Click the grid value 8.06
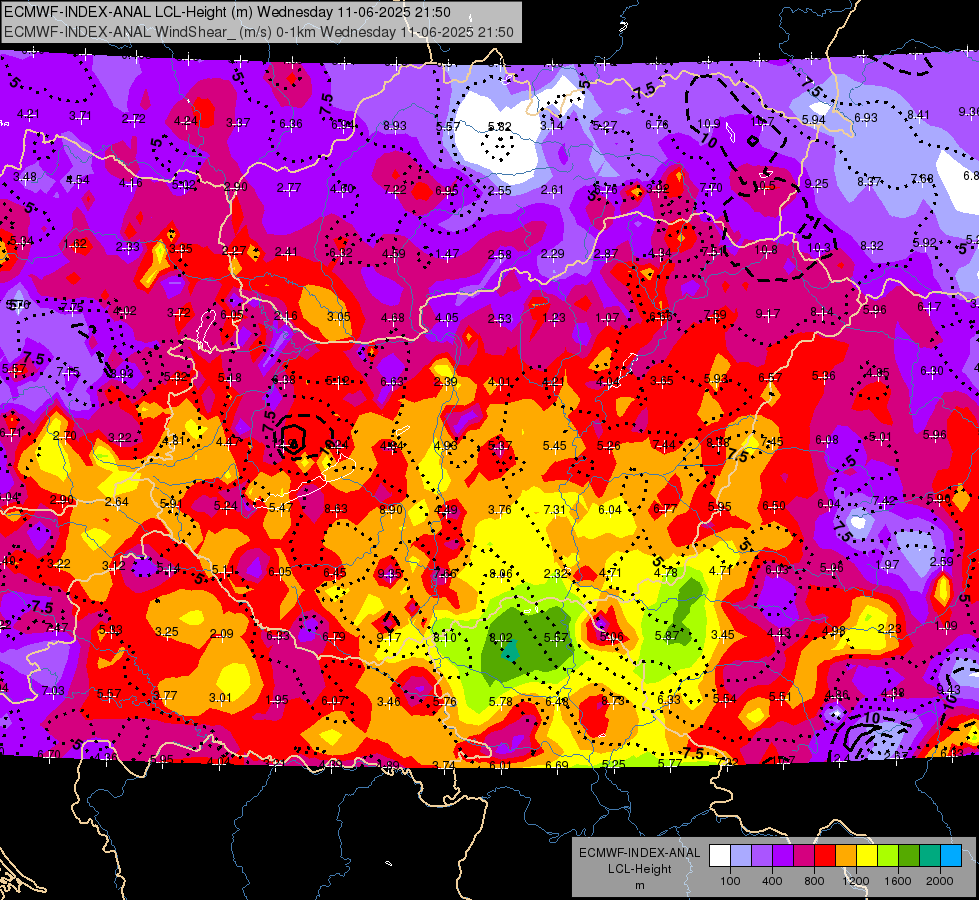The height and width of the screenshot is (900, 979). [x=501, y=573]
